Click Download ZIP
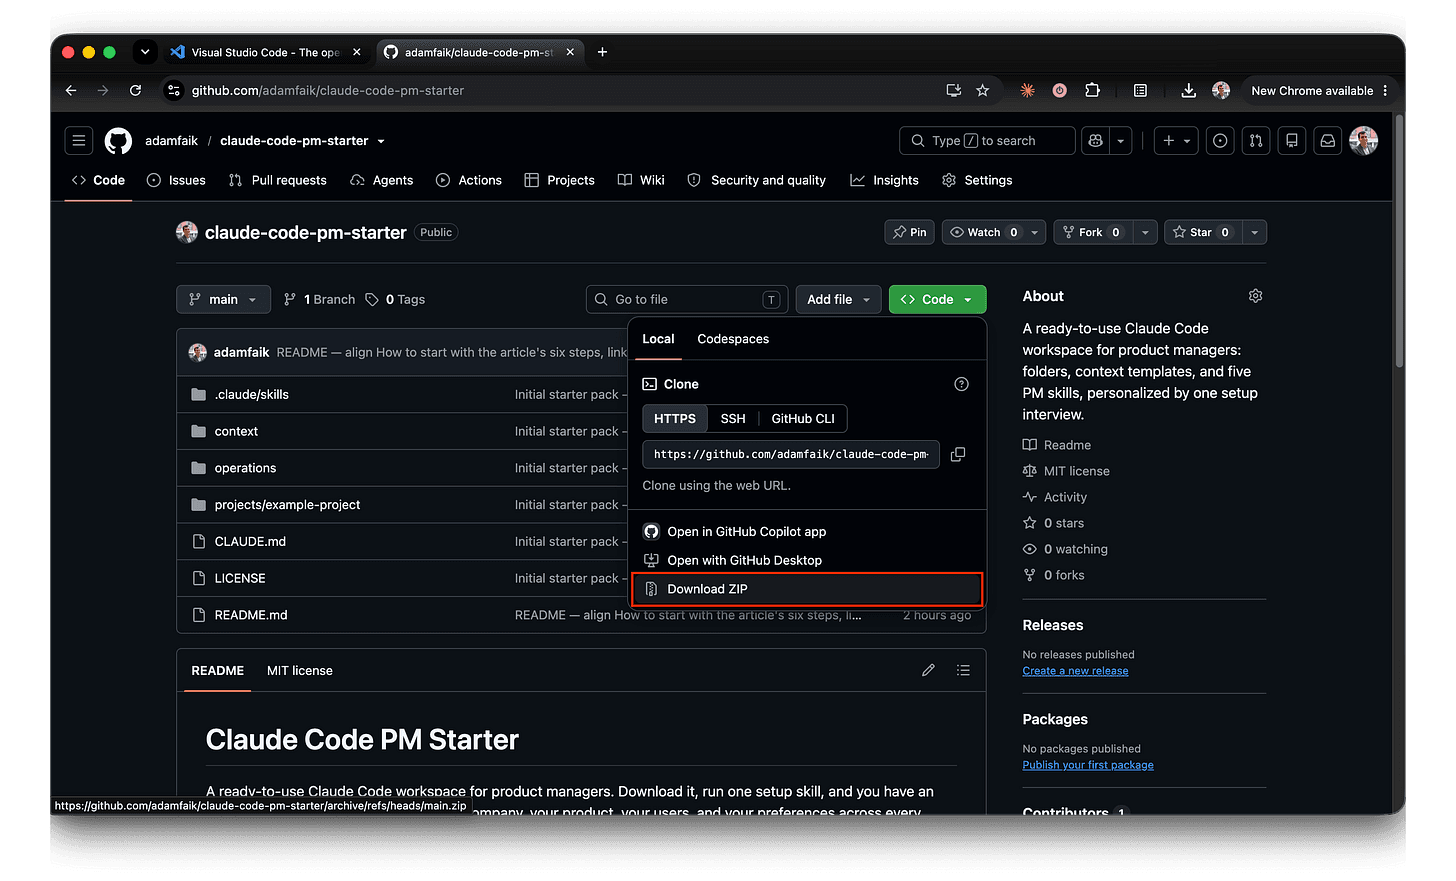1456x881 pixels. [807, 589]
